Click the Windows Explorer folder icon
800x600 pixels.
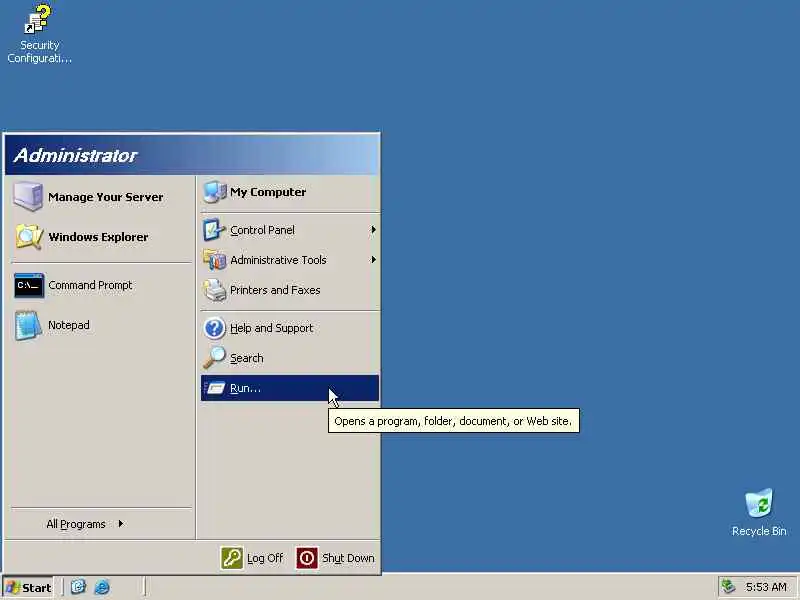click(x=29, y=237)
